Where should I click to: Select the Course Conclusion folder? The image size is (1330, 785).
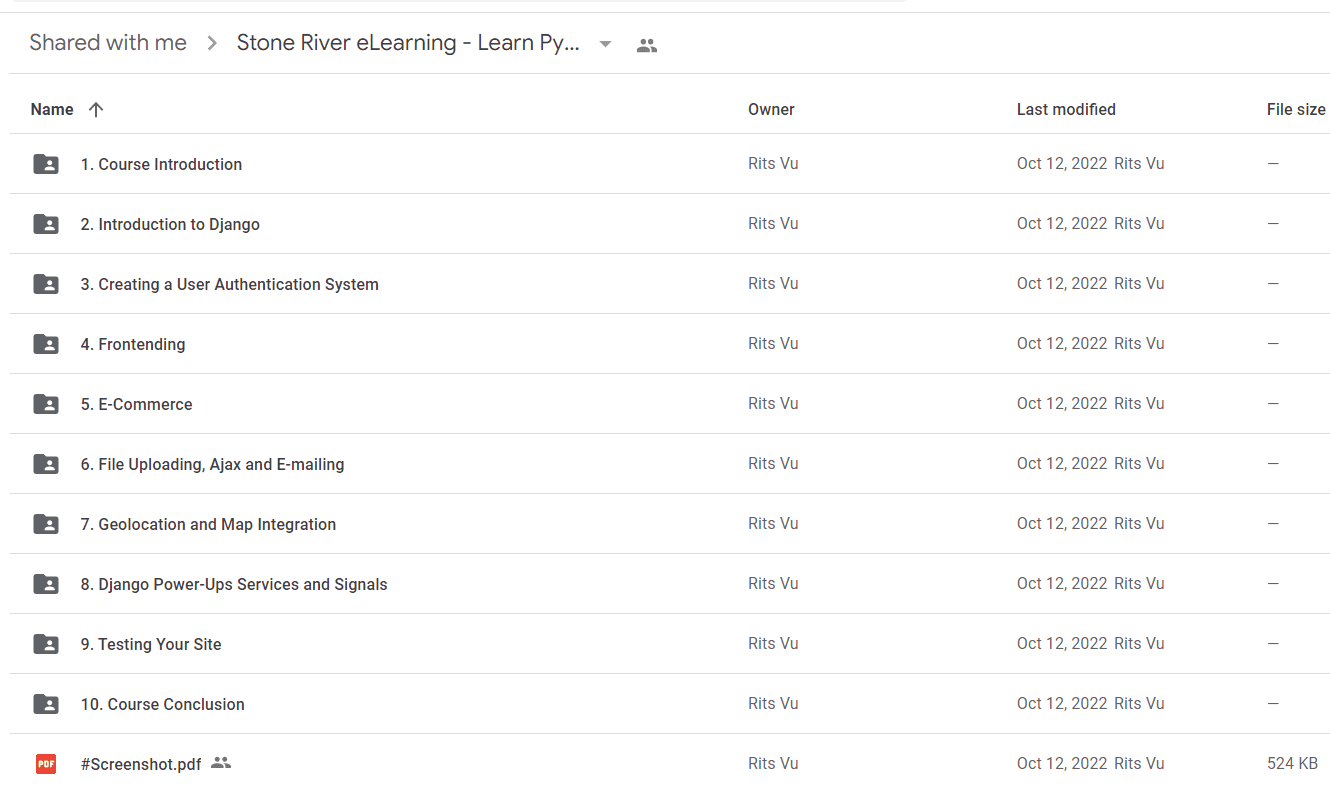[669, 704]
